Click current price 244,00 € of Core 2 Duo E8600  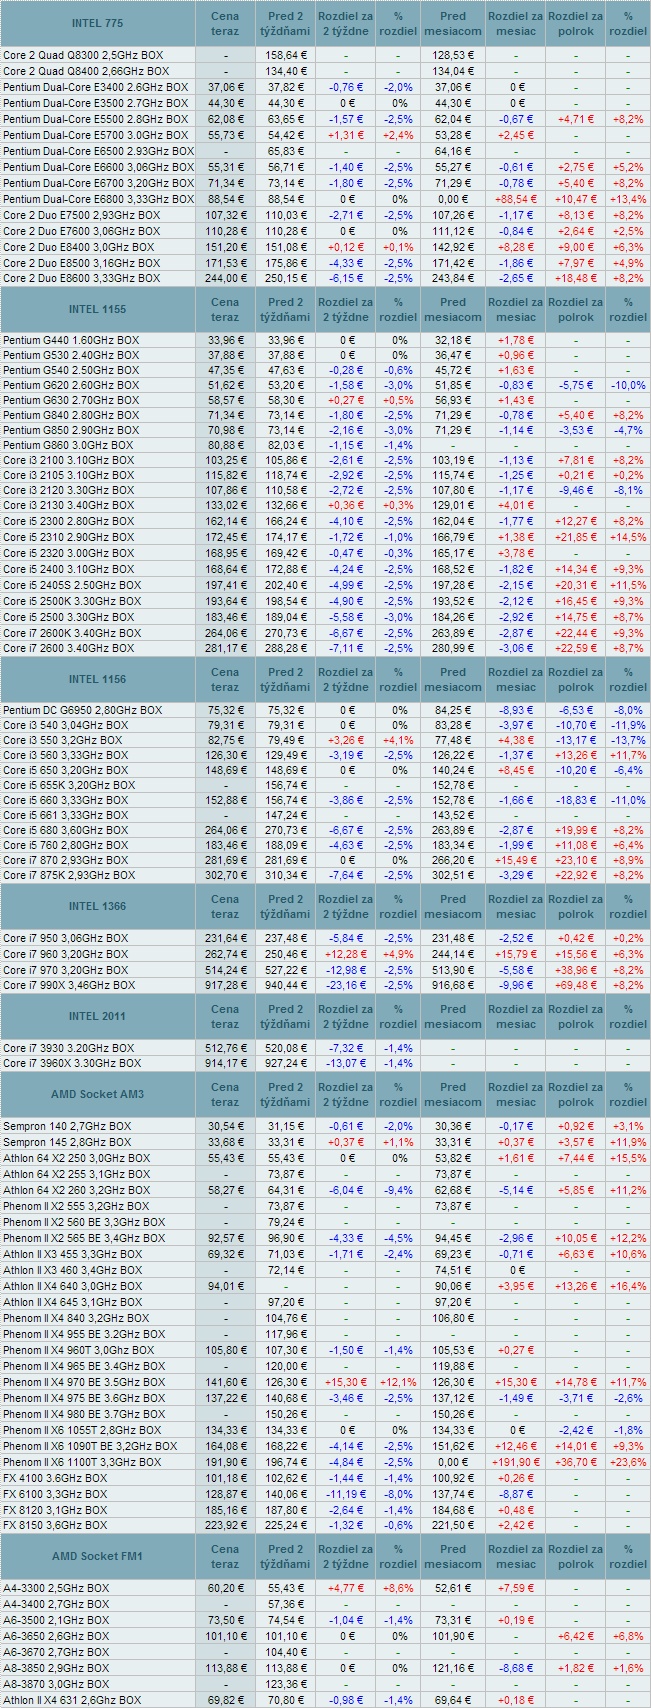[x=225, y=278]
